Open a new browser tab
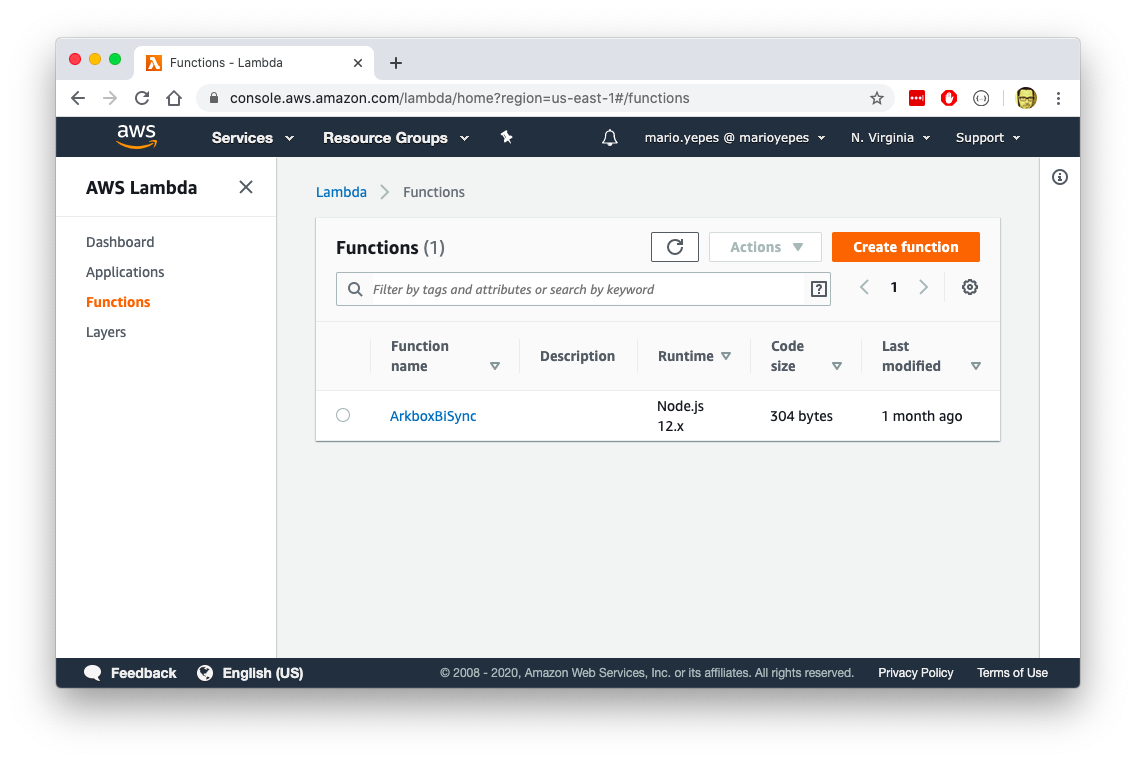The width and height of the screenshot is (1136, 762). tap(396, 63)
